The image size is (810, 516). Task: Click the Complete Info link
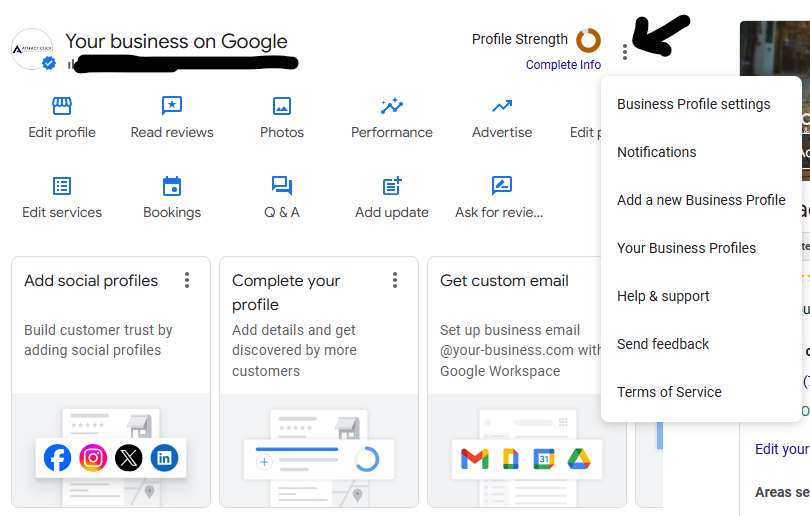coord(563,65)
